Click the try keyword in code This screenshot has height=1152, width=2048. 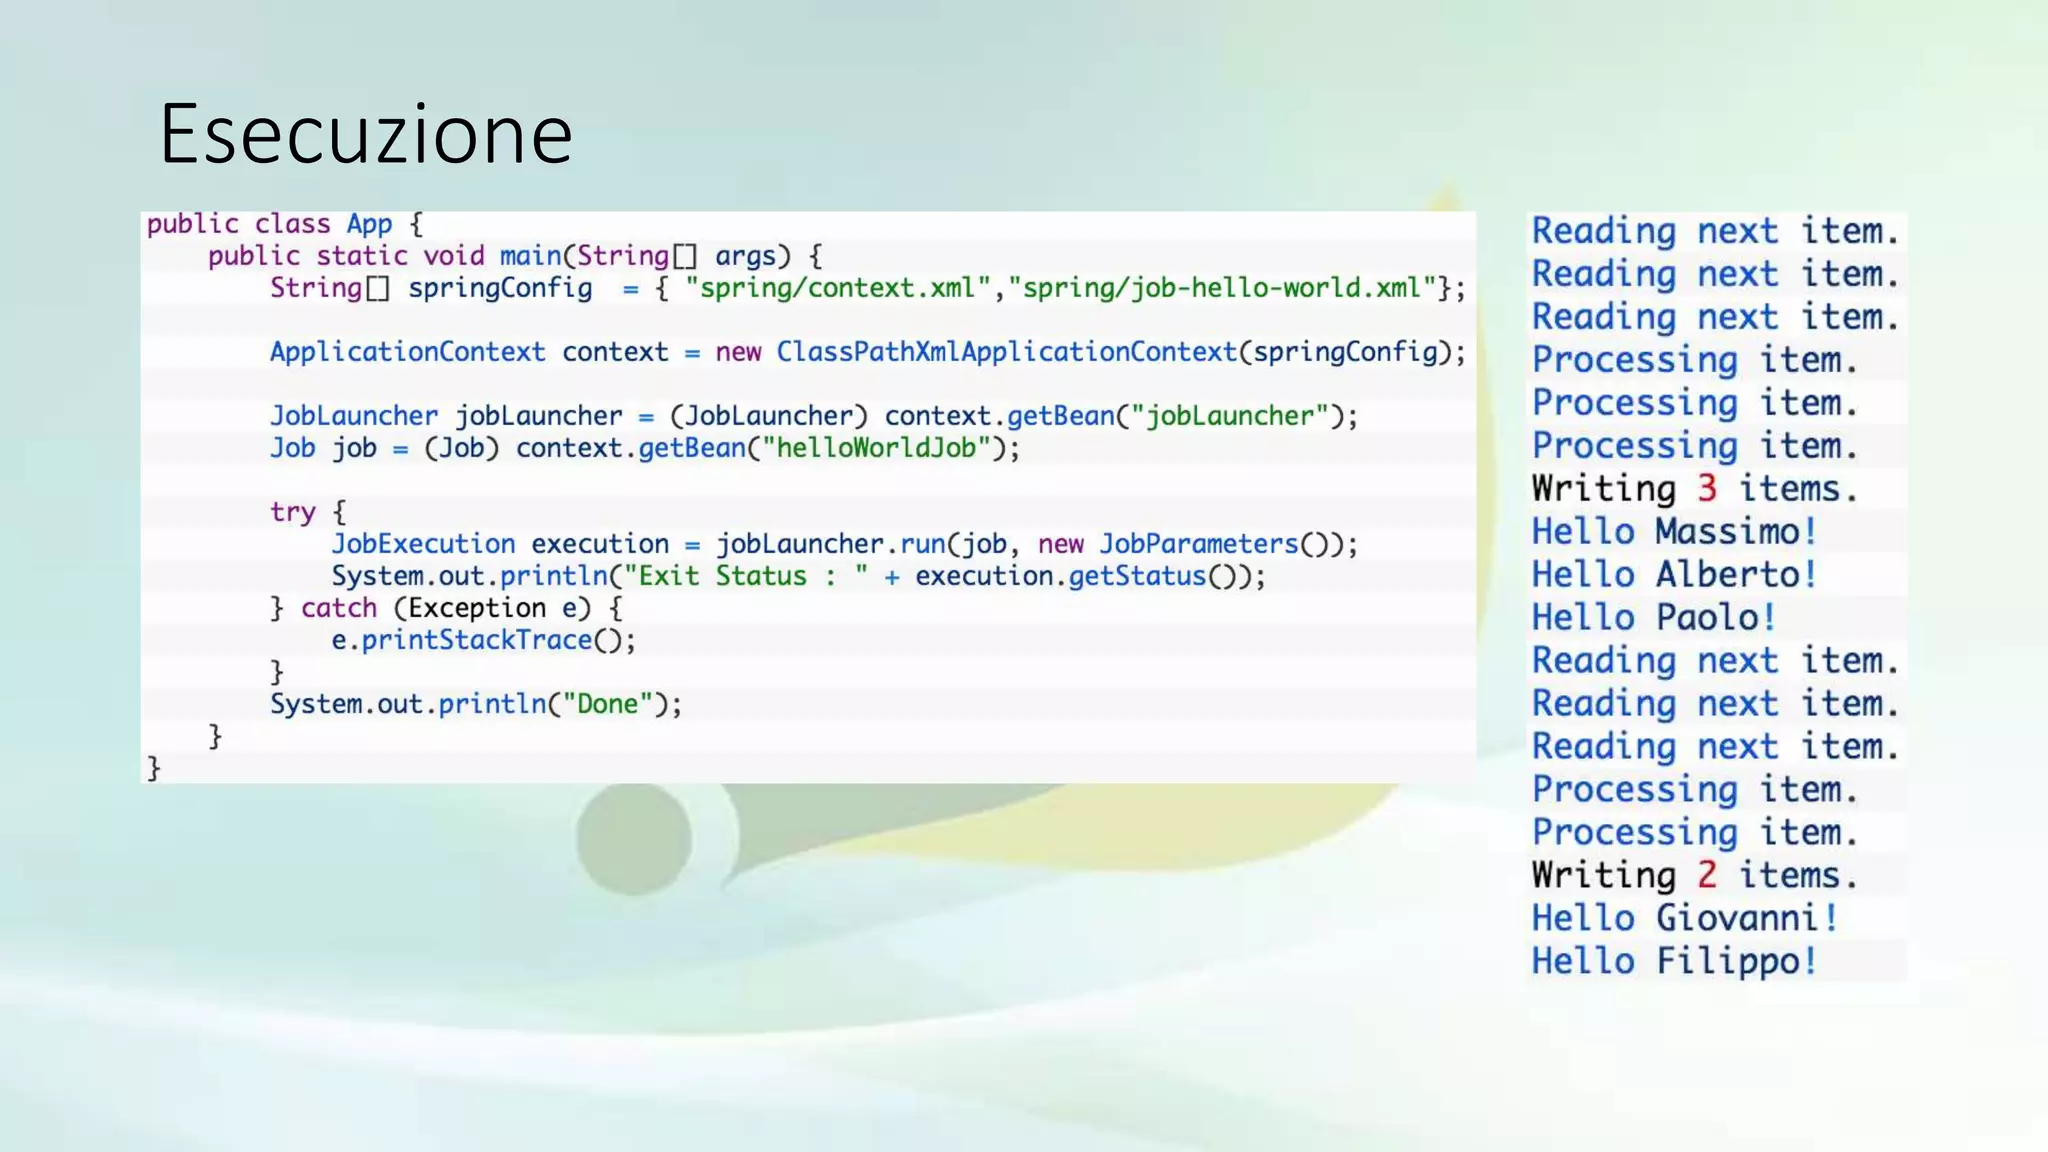[292, 512]
